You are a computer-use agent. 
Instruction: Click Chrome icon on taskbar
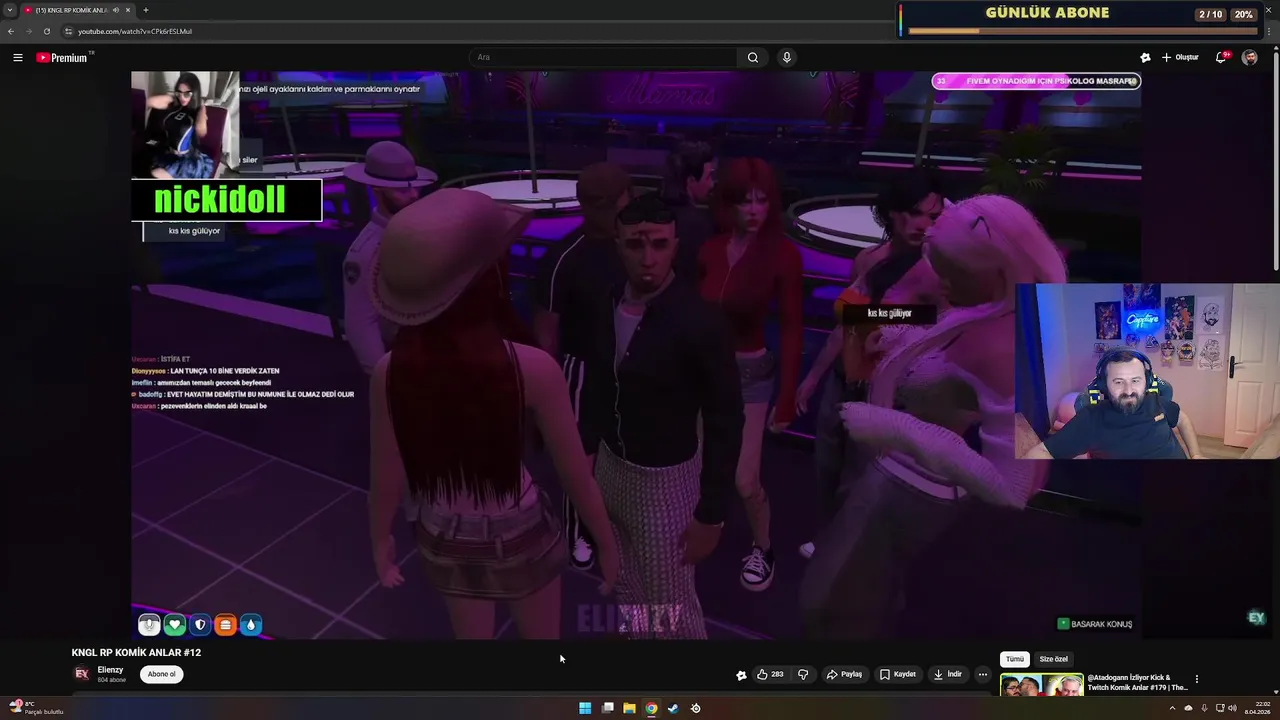651,708
